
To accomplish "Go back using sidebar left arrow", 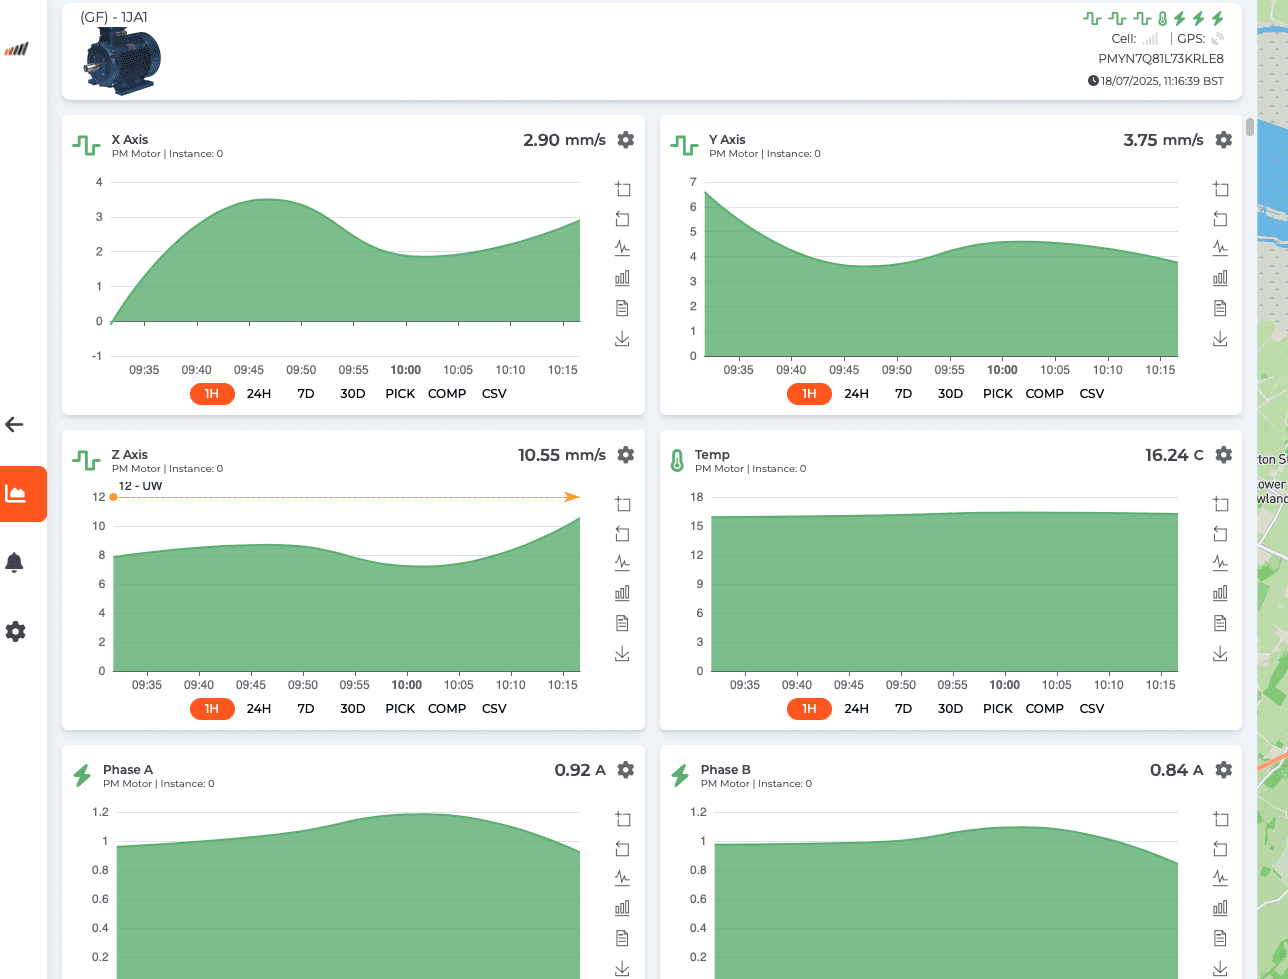I will pyautogui.click(x=15, y=425).
